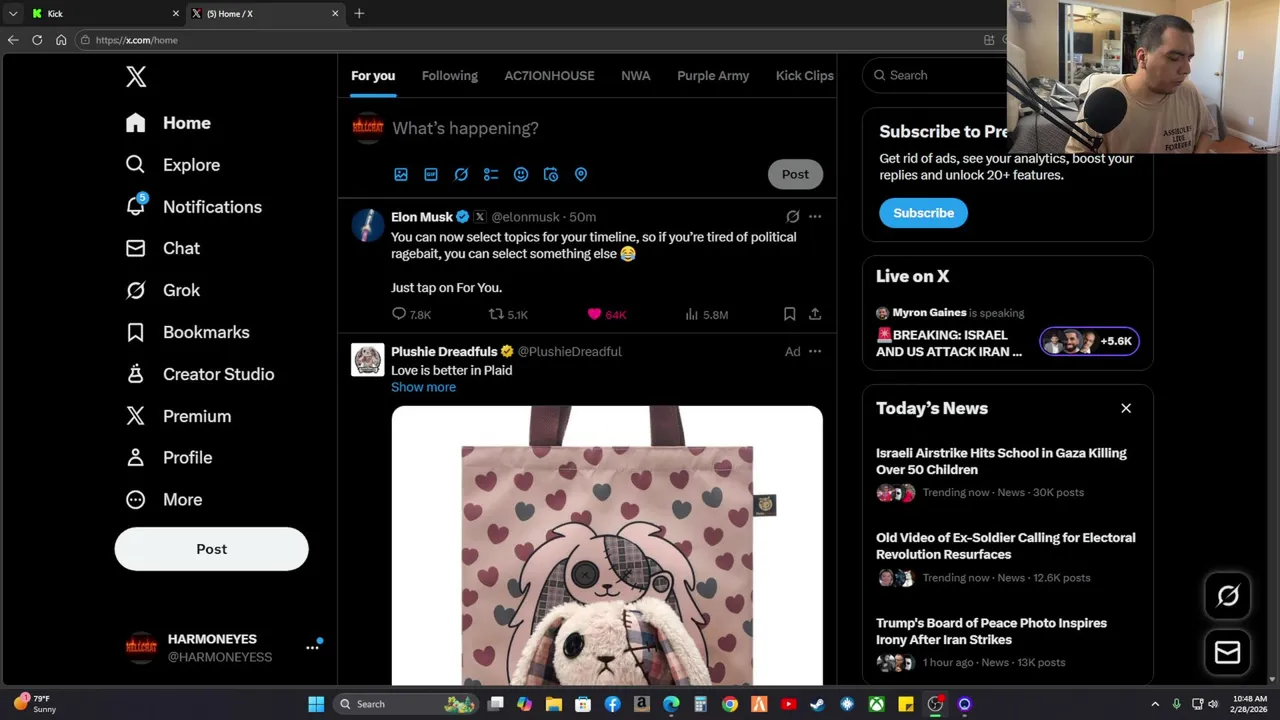Click the browser address bar
The height and width of the screenshot is (720, 1280).
coord(530,40)
